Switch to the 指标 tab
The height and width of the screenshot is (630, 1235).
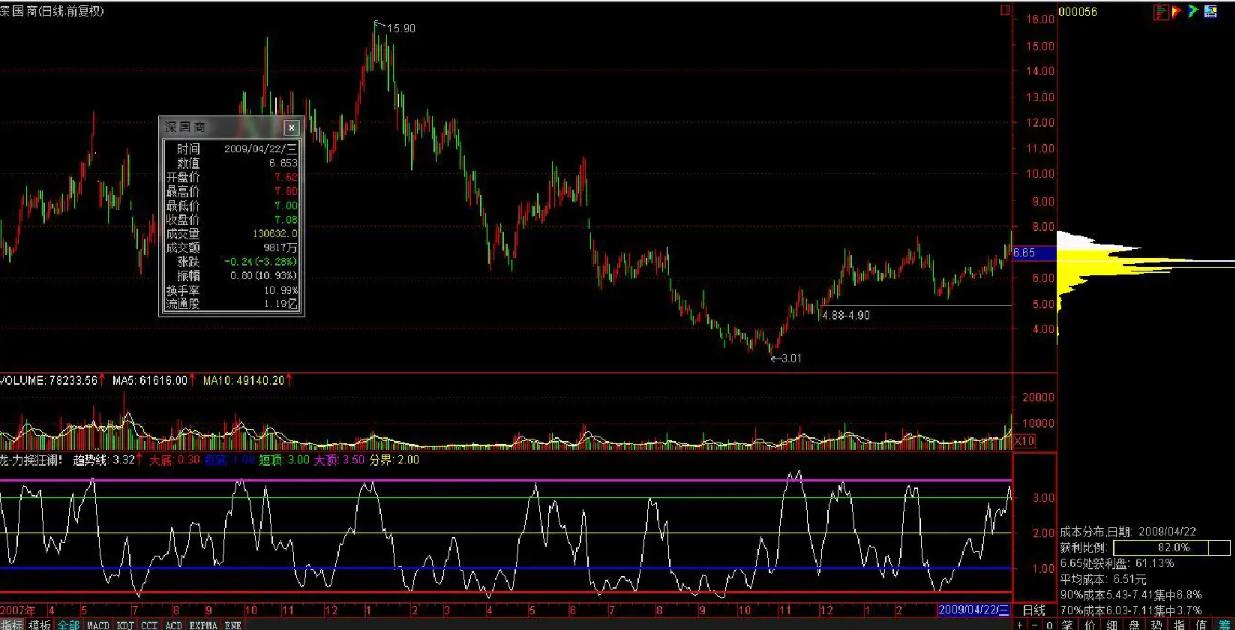tap(12, 624)
